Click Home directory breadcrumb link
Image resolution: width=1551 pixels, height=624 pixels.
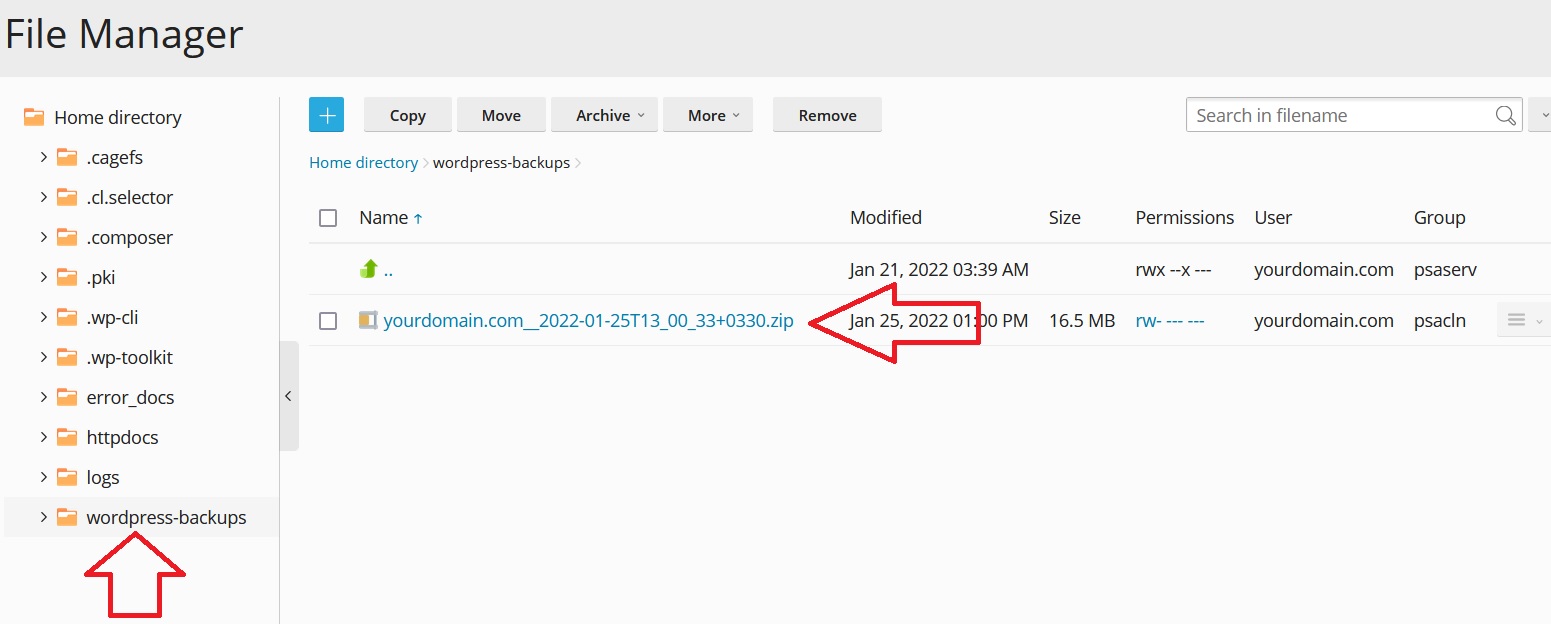tap(363, 162)
